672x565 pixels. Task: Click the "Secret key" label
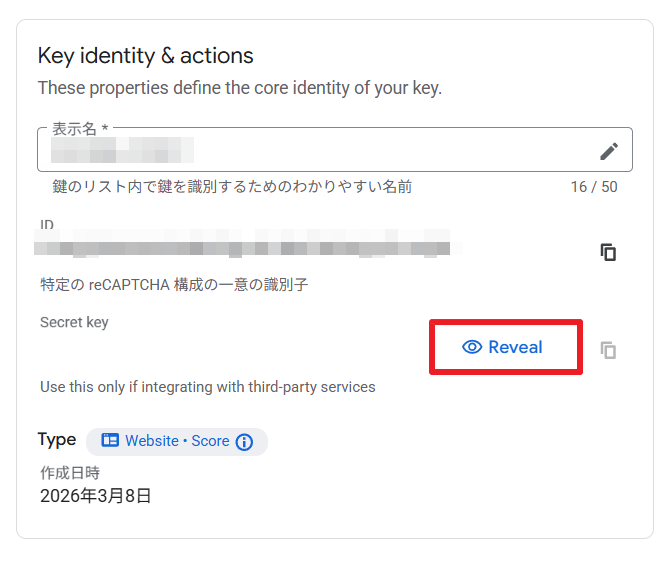(74, 322)
